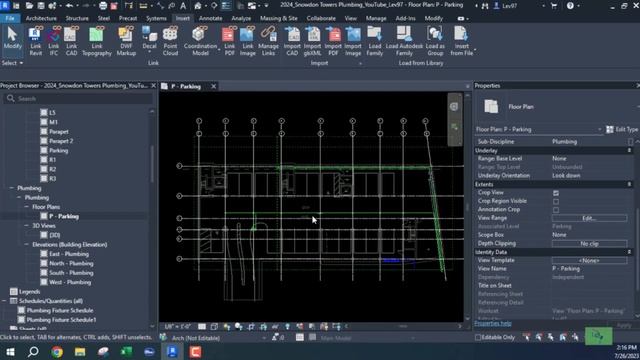
Task: Click Insert from File icon
Action: point(462,41)
